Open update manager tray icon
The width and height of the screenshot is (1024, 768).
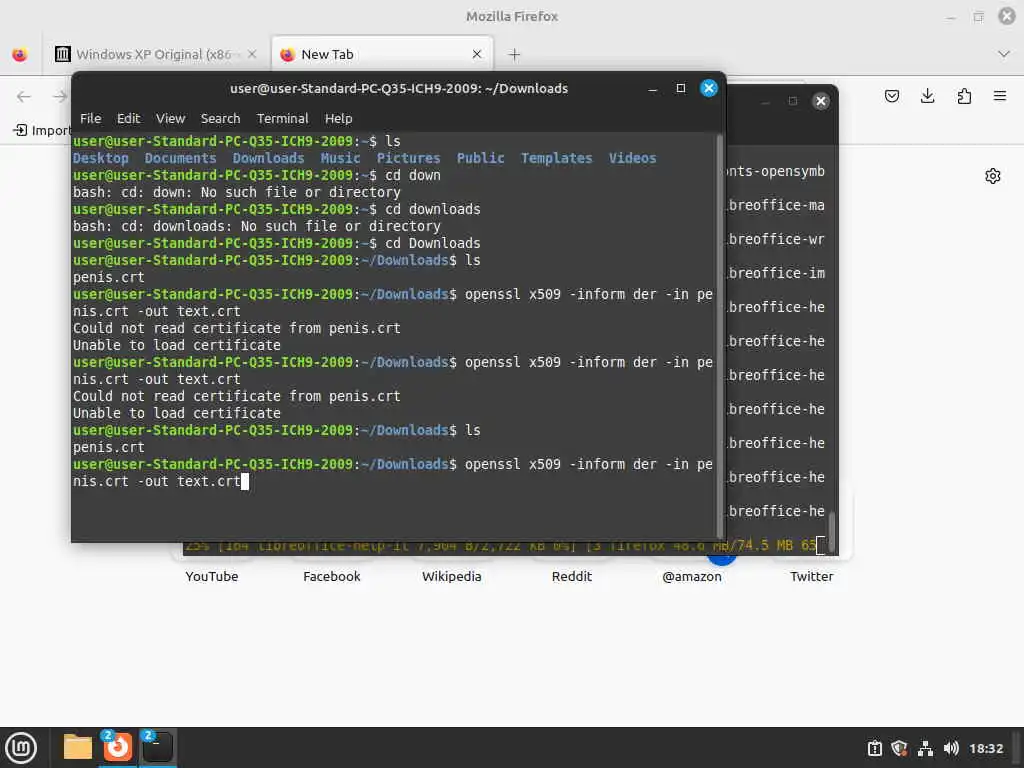tap(874, 748)
